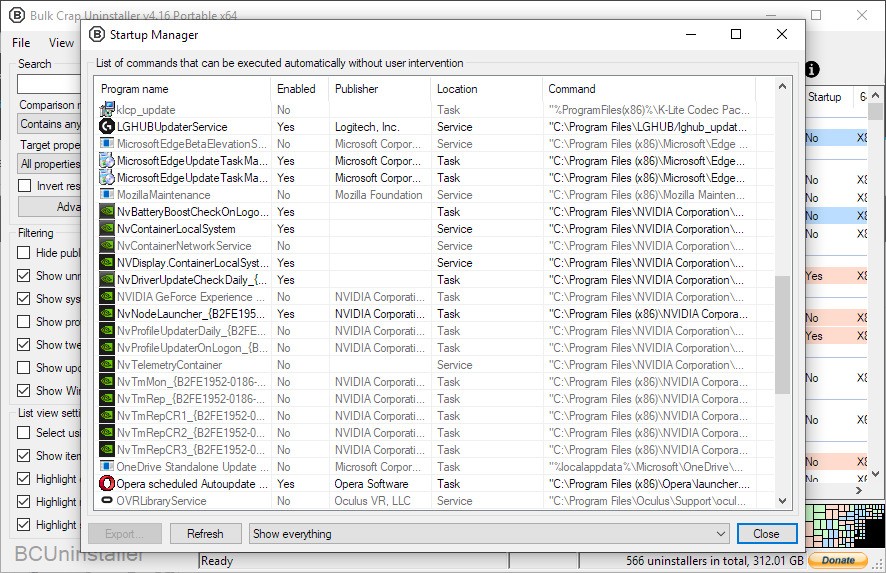This screenshot has height=573, width=886.
Task: Toggle the Invert results checkbox
Action: (x=24, y=186)
